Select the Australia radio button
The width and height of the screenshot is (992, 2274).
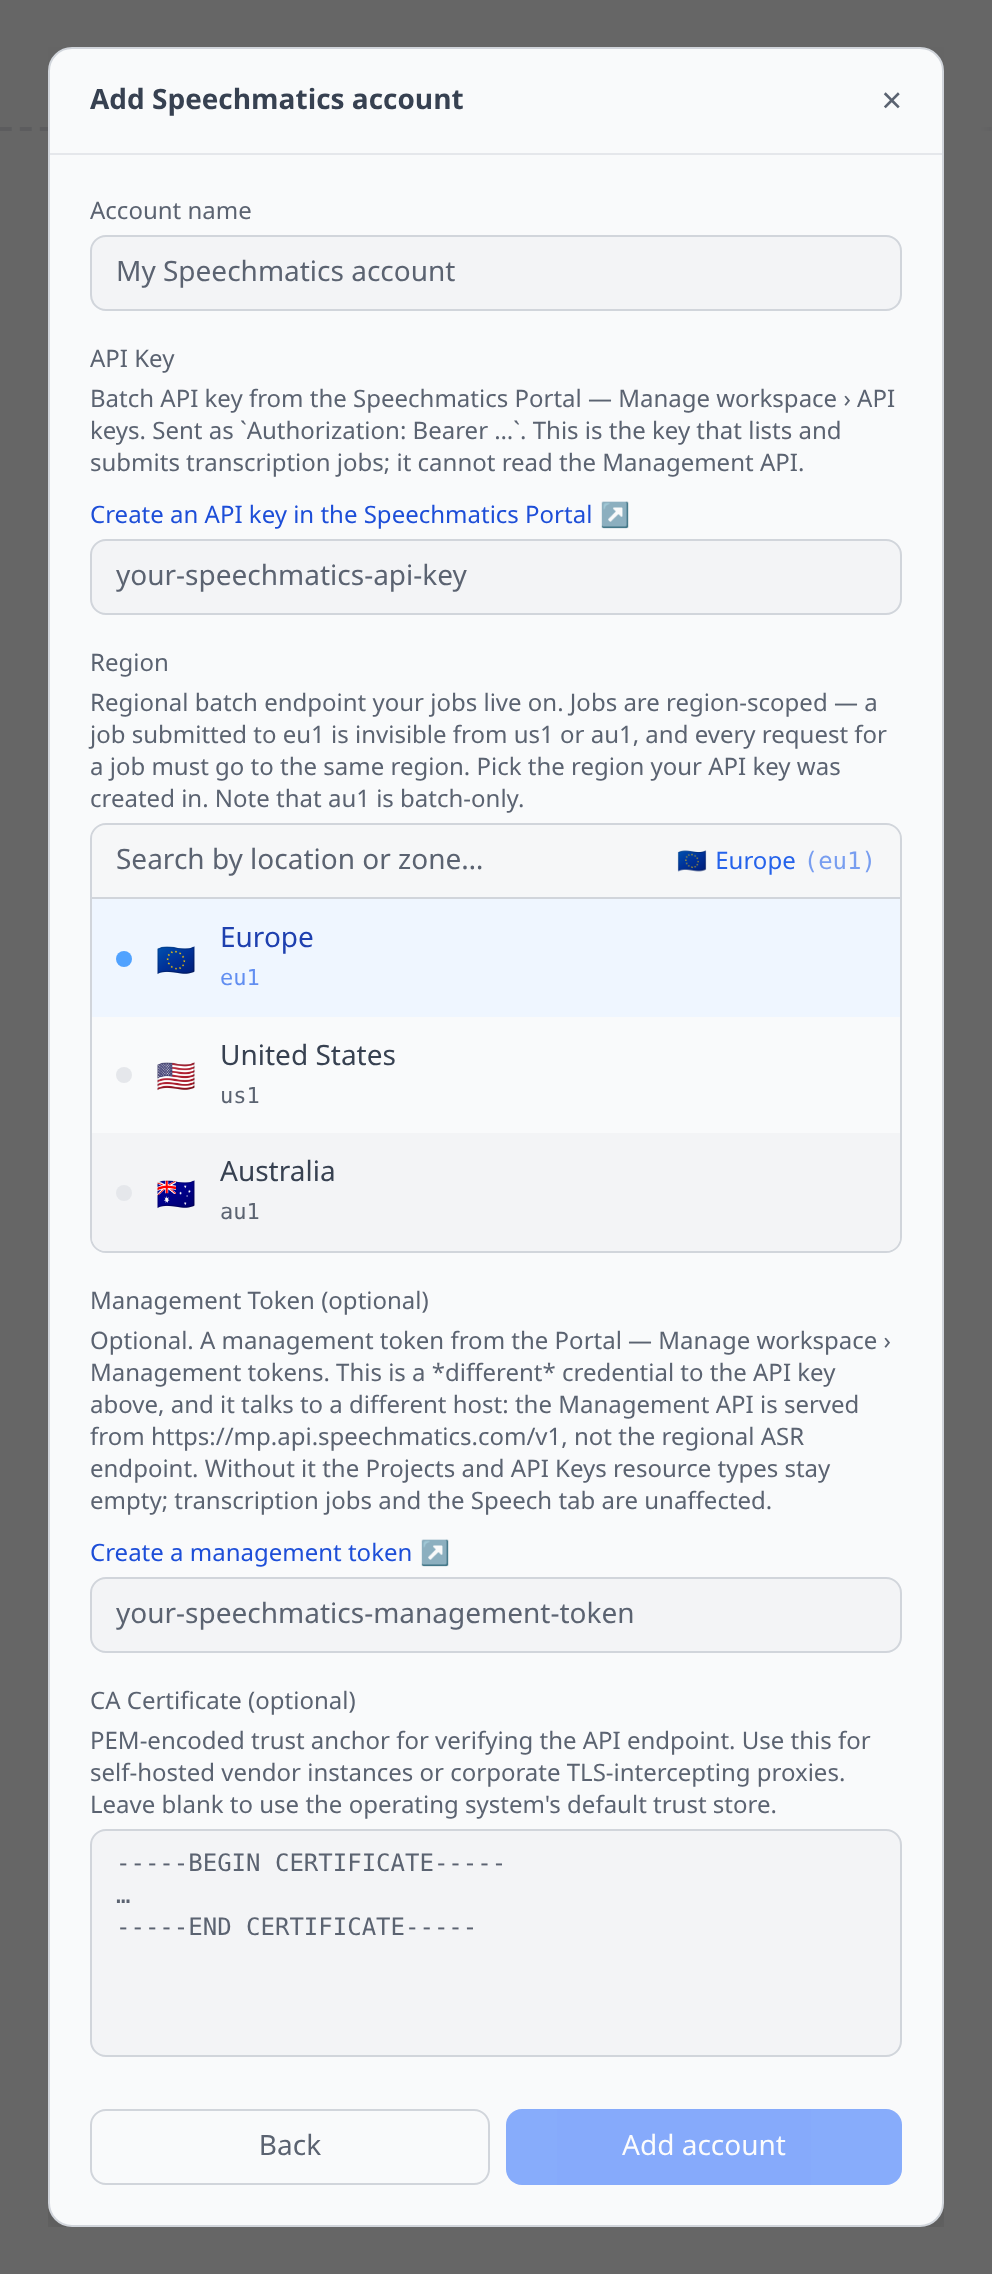tap(124, 1192)
